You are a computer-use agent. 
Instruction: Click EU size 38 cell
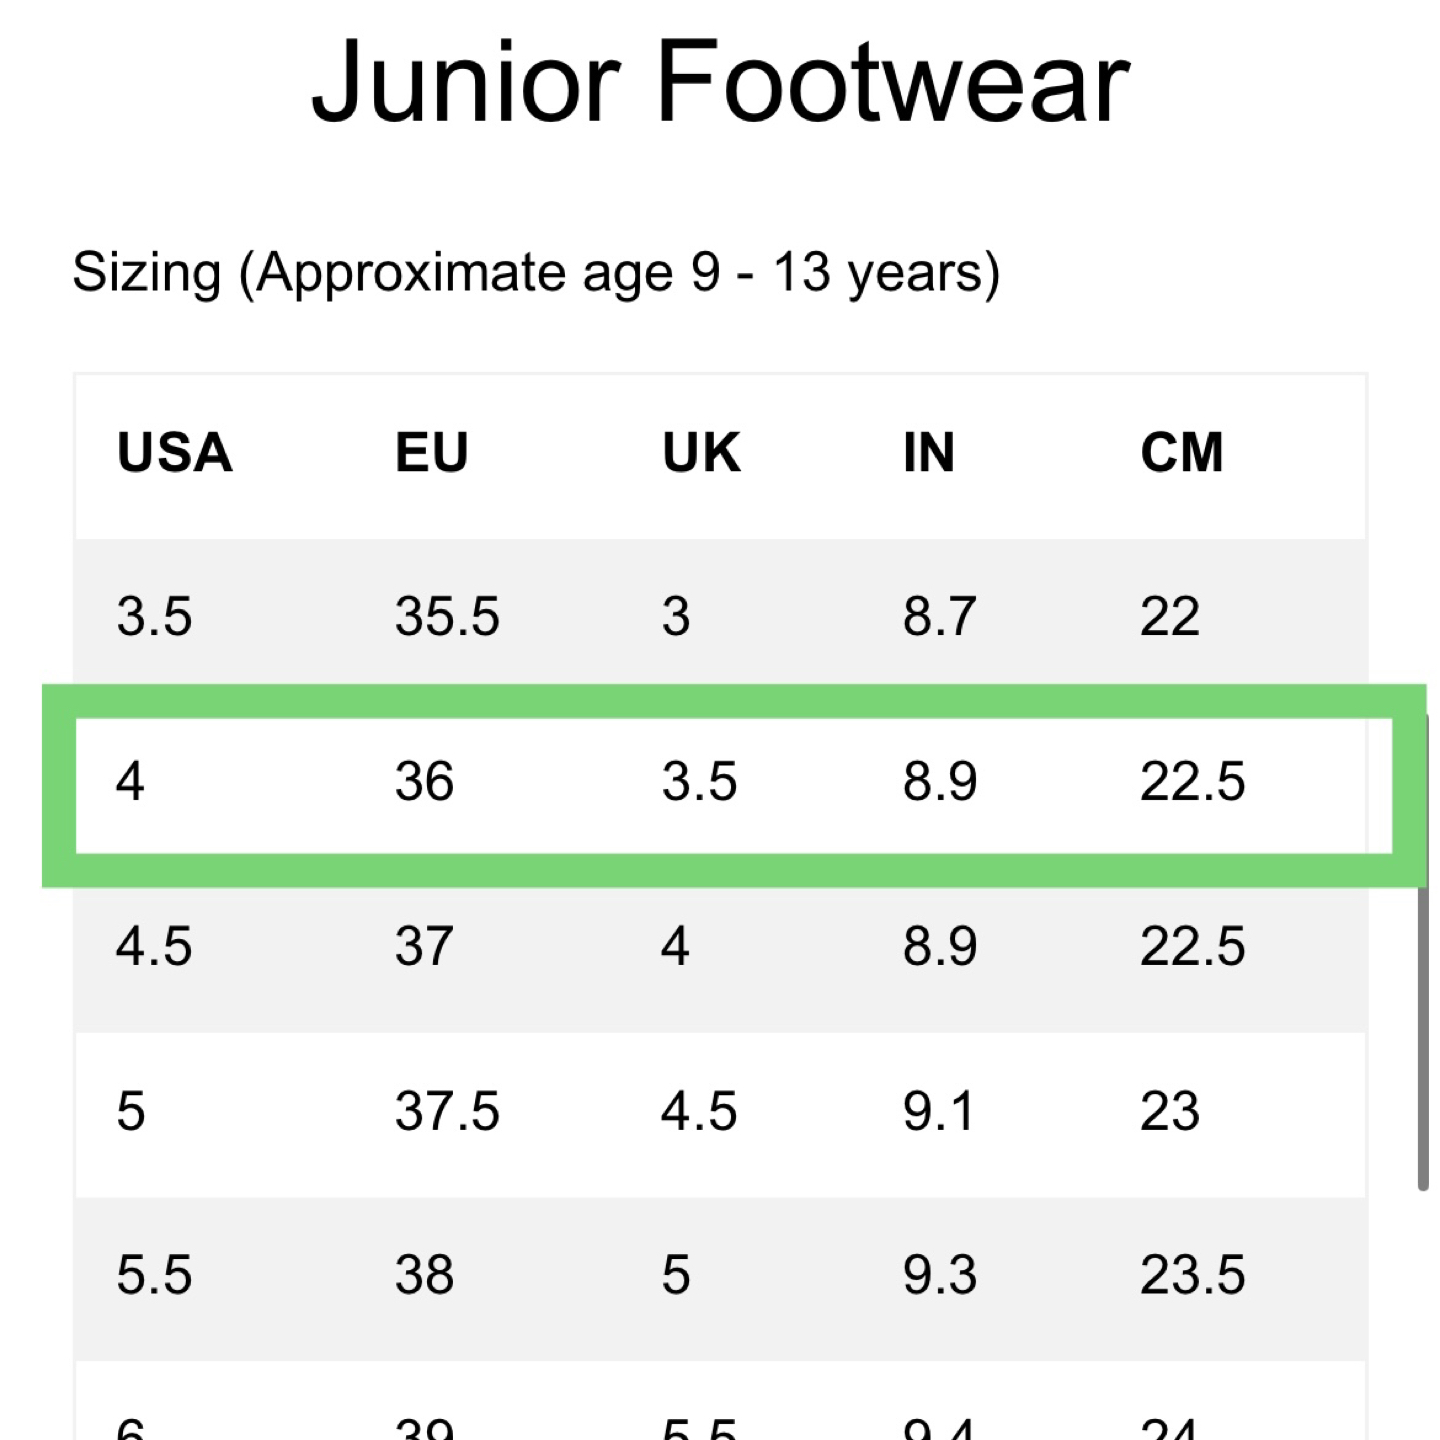[x=424, y=1276]
